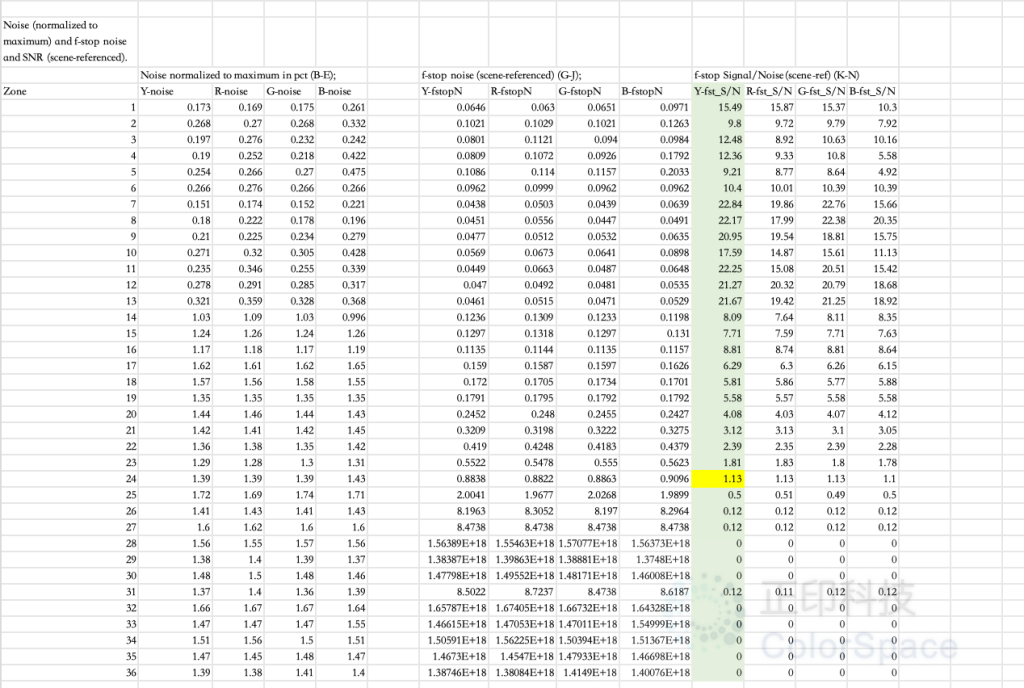Select B-fstopN value 0.2033 in Zone 5
The image size is (1024, 688).
click(656, 172)
